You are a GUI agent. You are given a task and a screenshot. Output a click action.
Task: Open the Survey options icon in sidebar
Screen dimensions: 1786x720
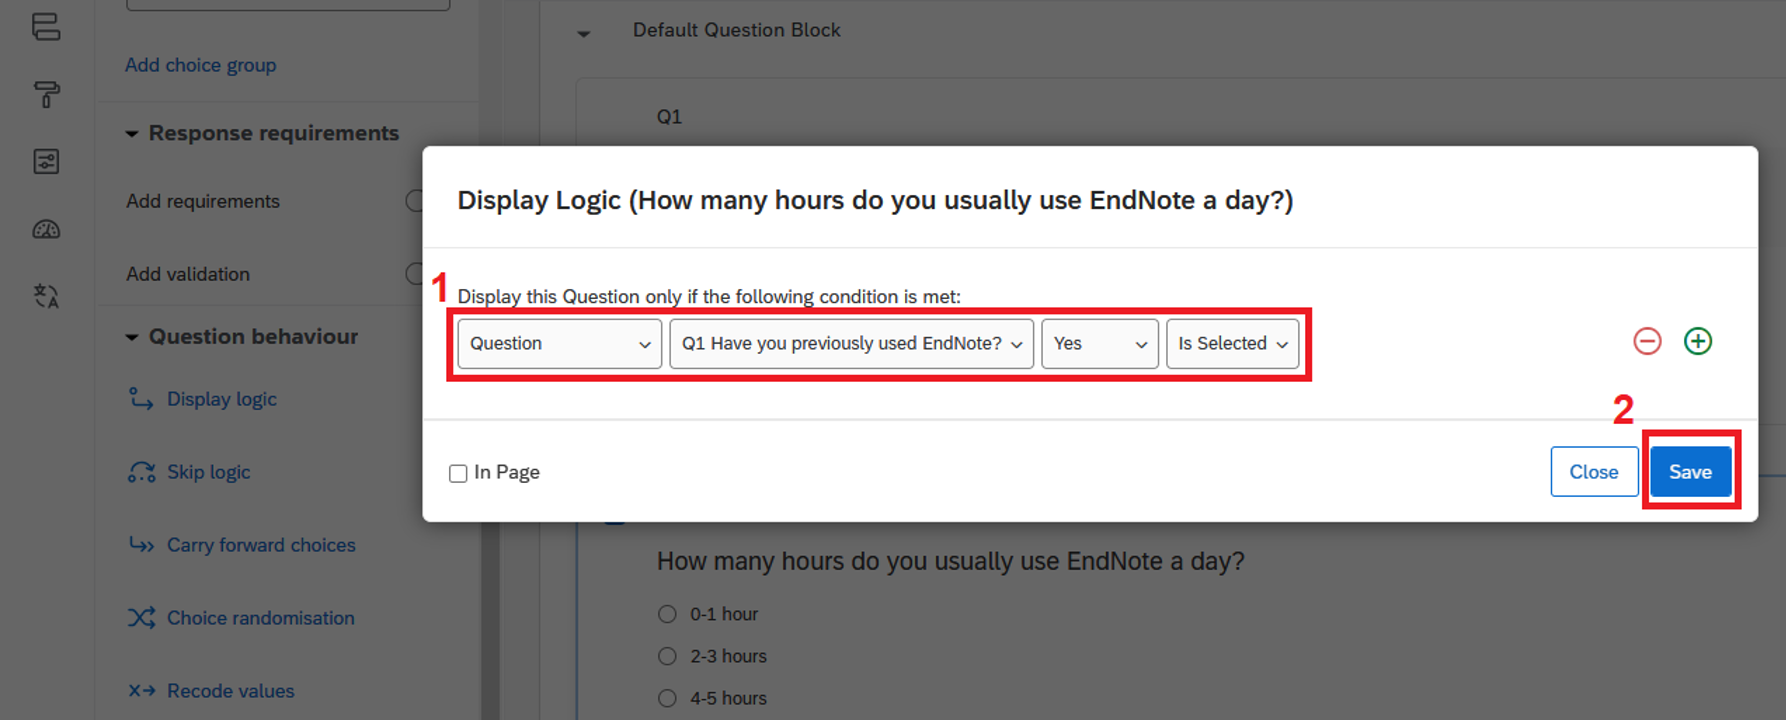(x=46, y=162)
